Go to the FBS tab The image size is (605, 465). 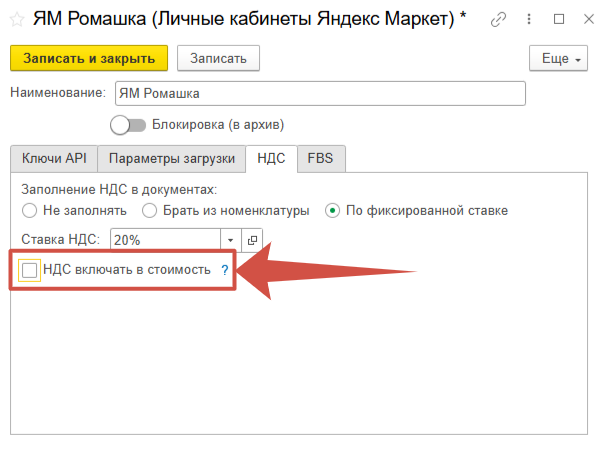click(321, 158)
